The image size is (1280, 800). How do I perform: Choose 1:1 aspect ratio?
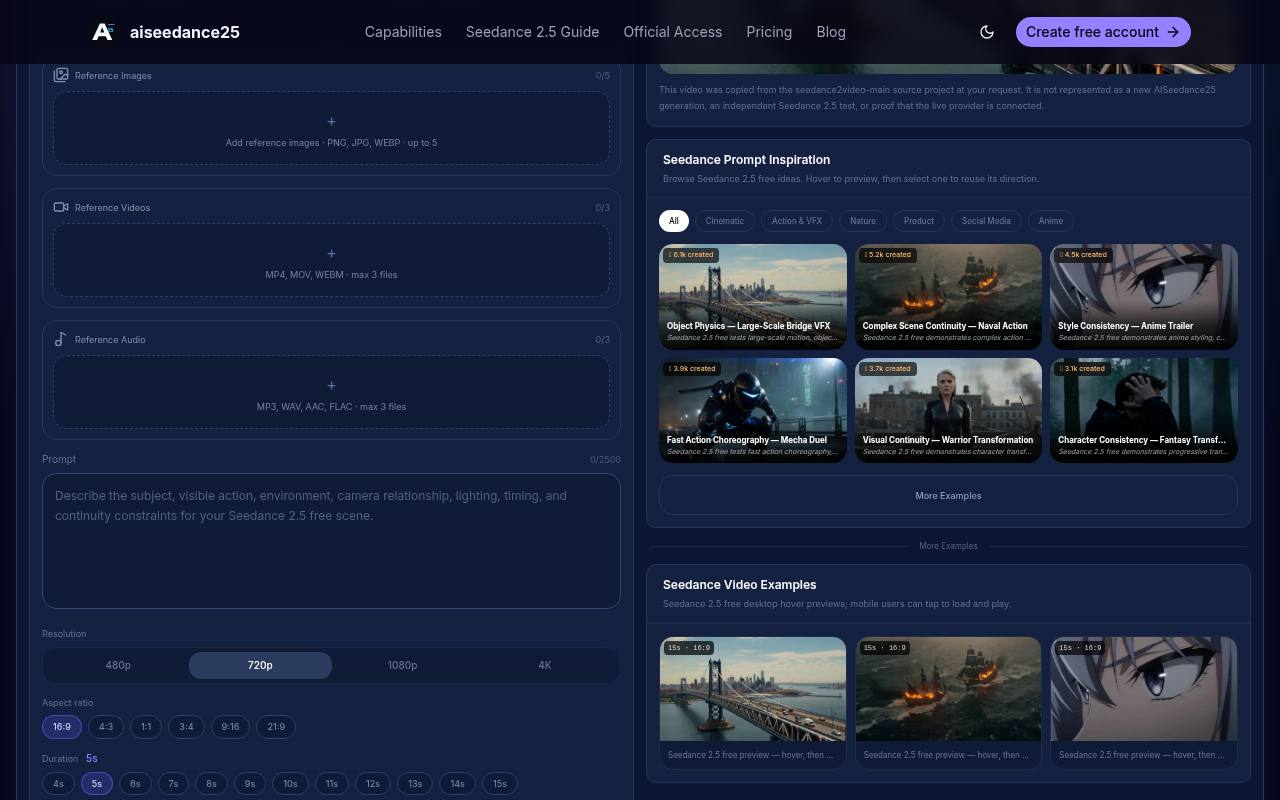(x=146, y=727)
